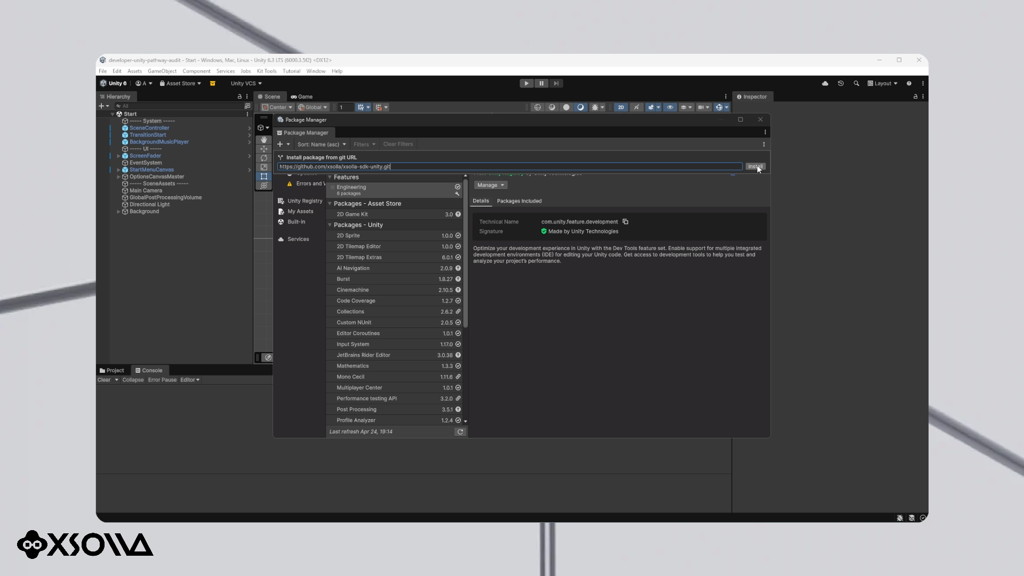Viewport: 1024px width, 576px height.
Task: Open the Sort: Name (asc) dropdown
Action: [321, 144]
